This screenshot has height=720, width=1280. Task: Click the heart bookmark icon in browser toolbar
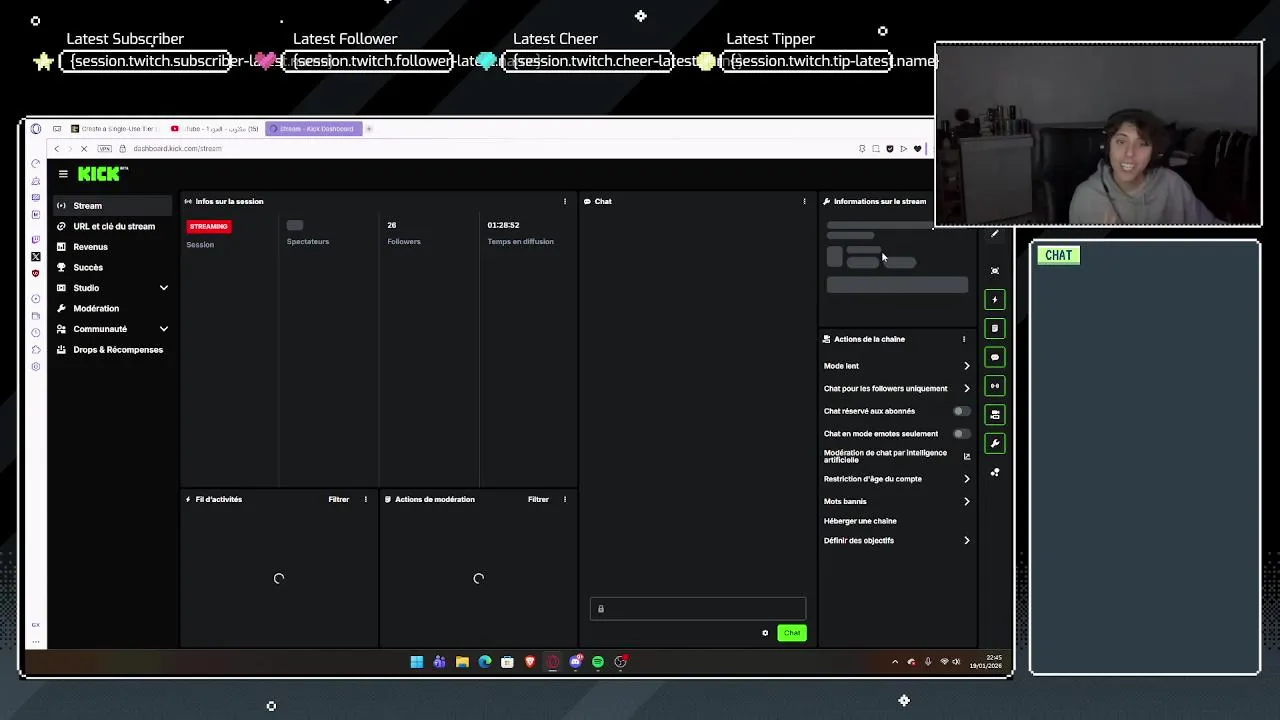[917, 149]
